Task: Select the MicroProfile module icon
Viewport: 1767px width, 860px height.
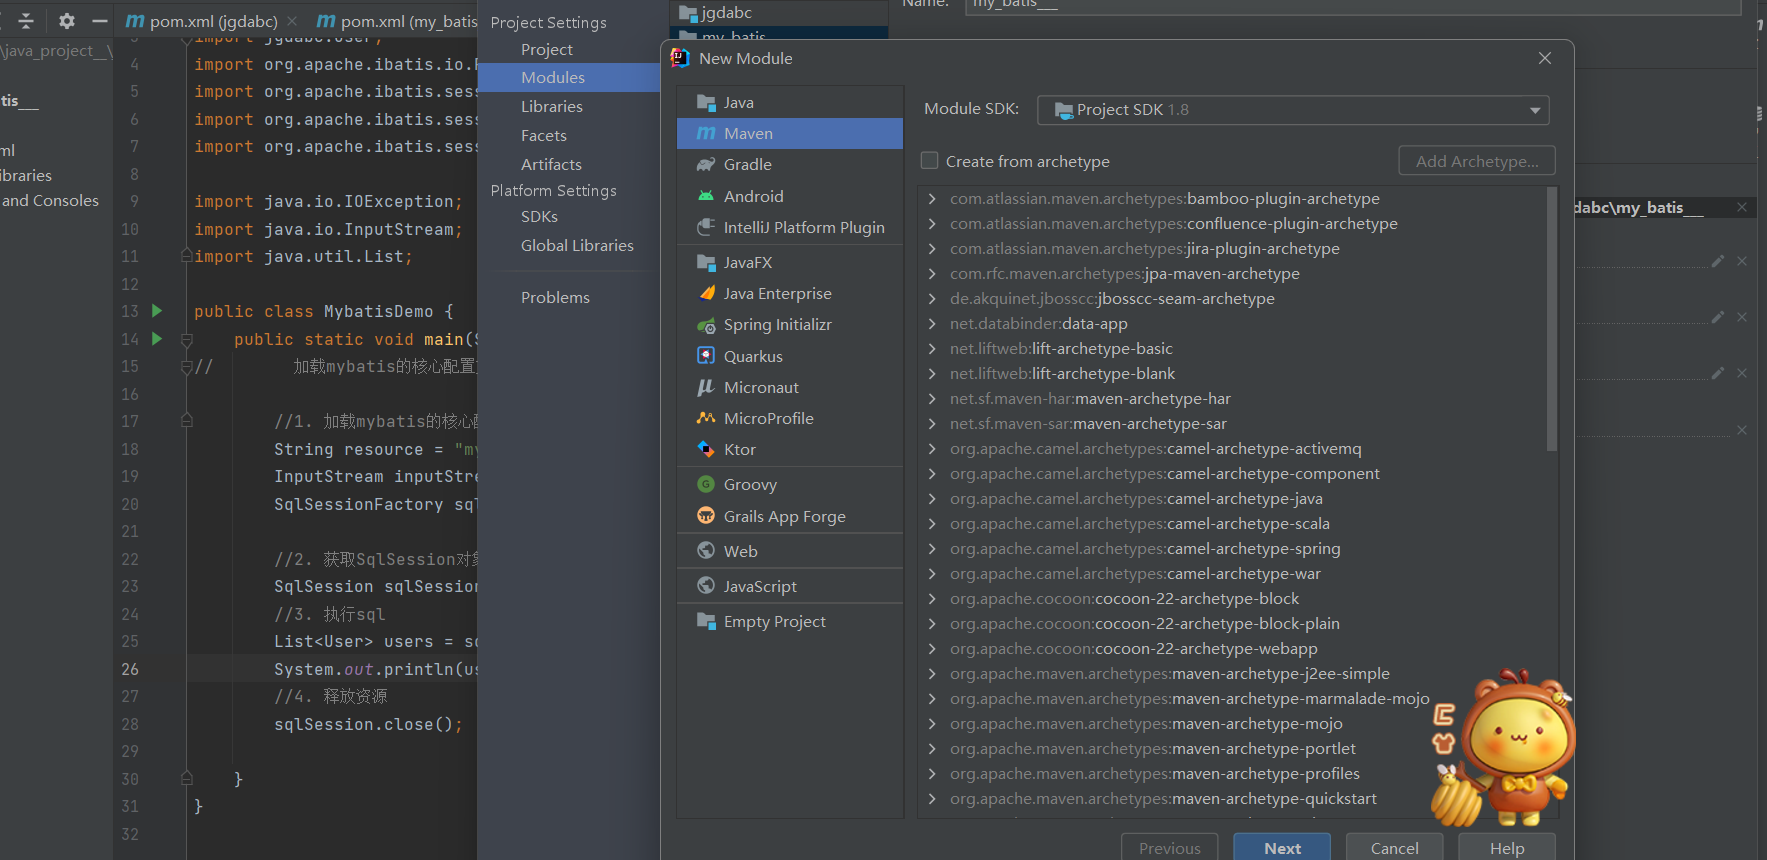Action: click(706, 418)
